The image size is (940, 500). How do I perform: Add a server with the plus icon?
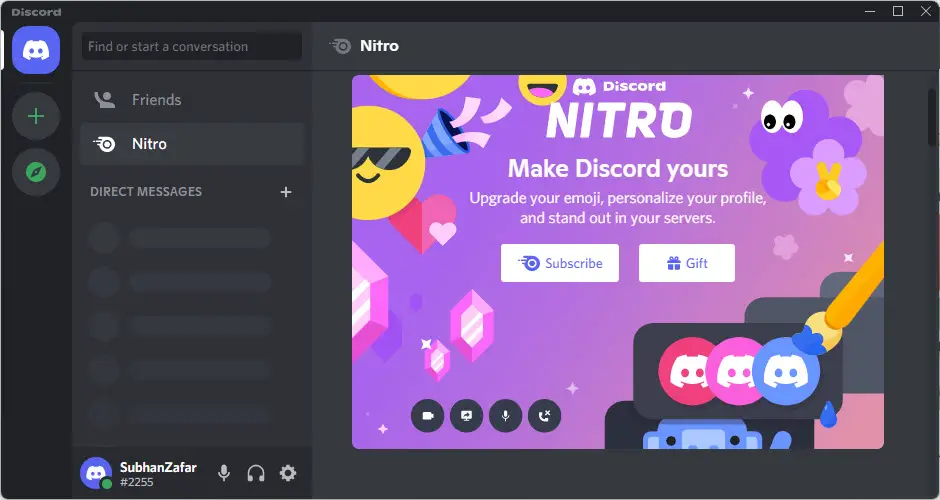click(36, 116)
